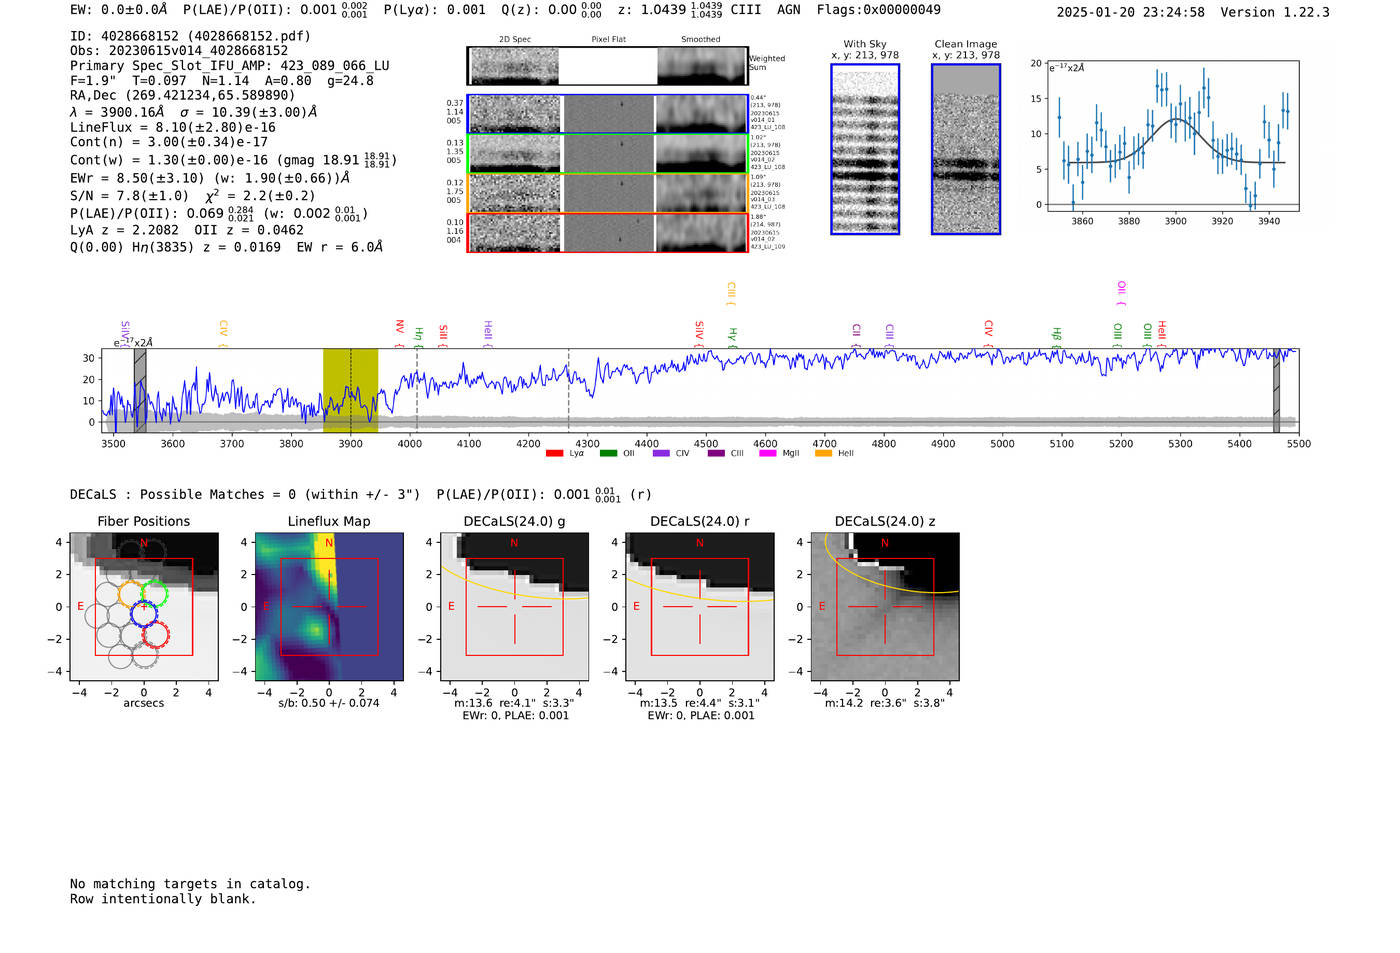Click the Pixel Flat column header
Viewport: 1400px width, 953px height.
tap(608, 40)
